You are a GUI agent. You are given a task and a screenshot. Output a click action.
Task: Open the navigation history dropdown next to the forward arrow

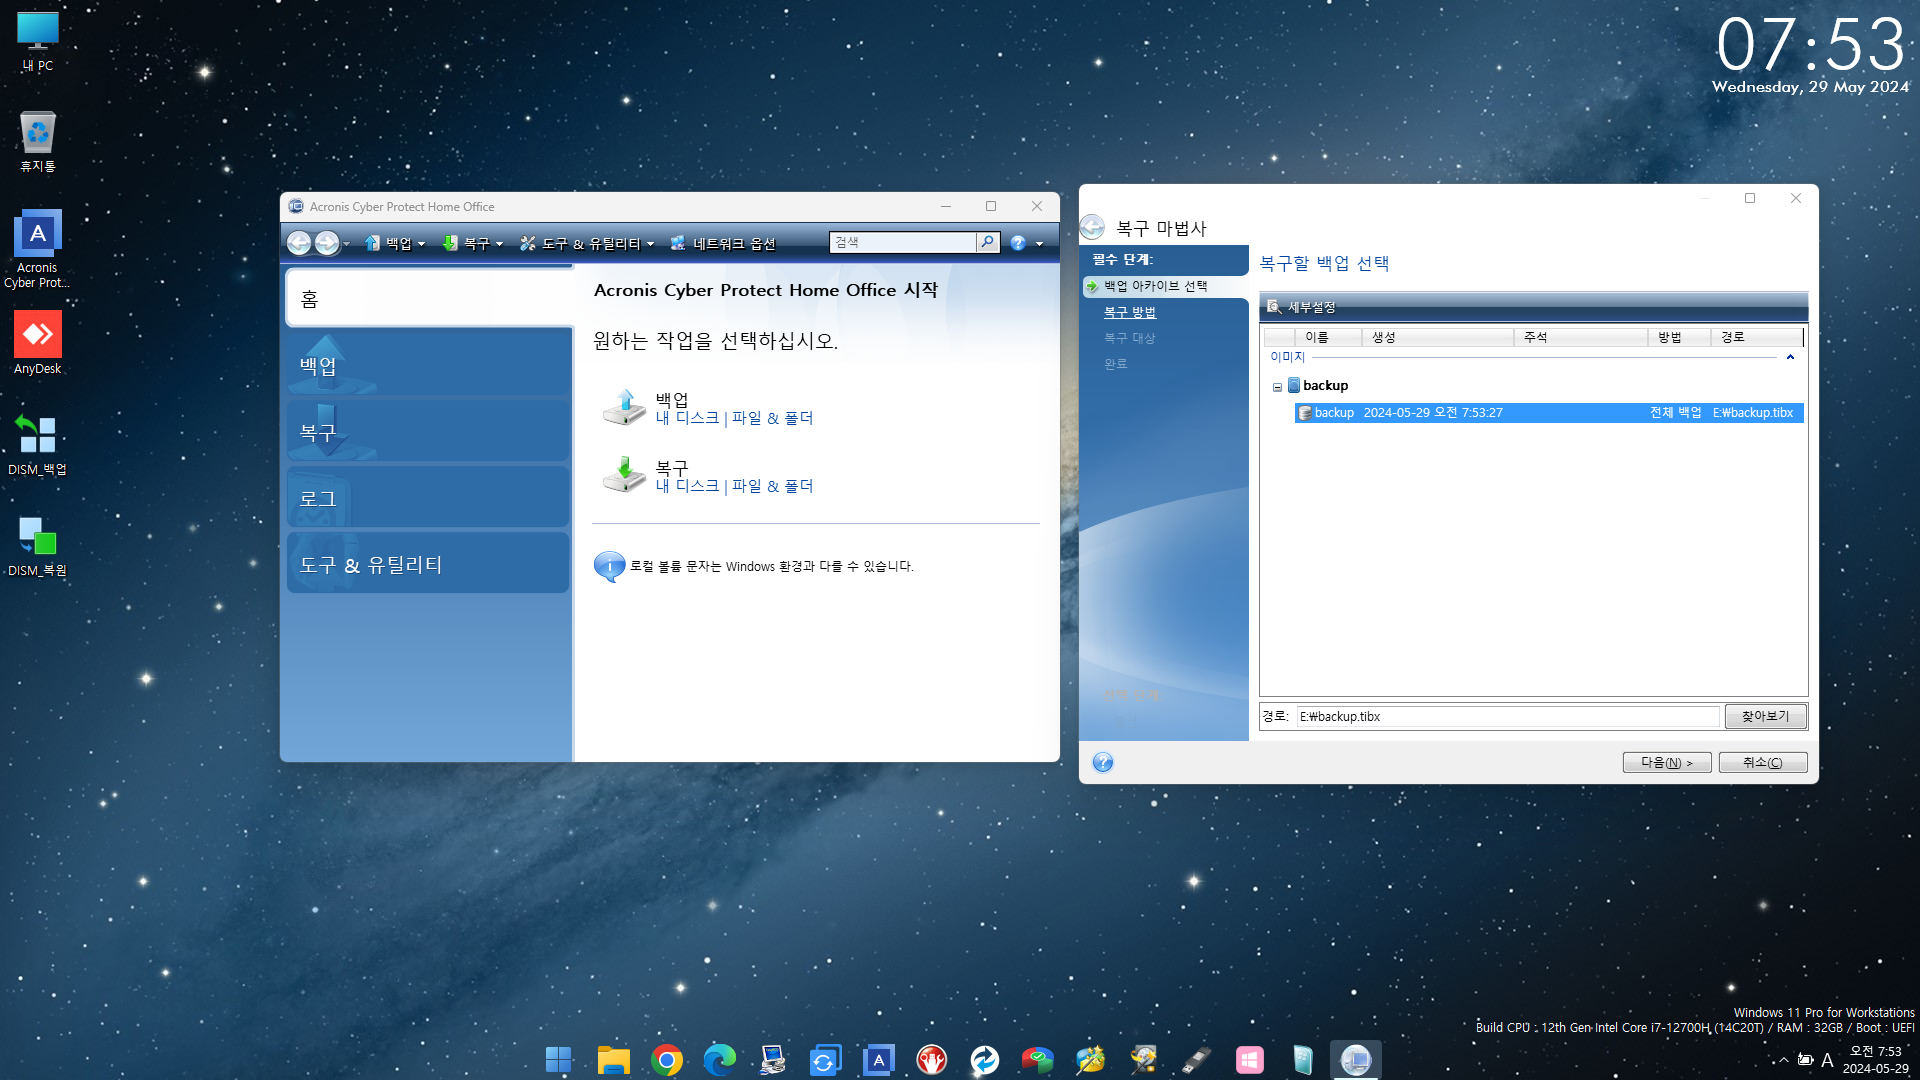pyautogui.click(x=347, y=244)
